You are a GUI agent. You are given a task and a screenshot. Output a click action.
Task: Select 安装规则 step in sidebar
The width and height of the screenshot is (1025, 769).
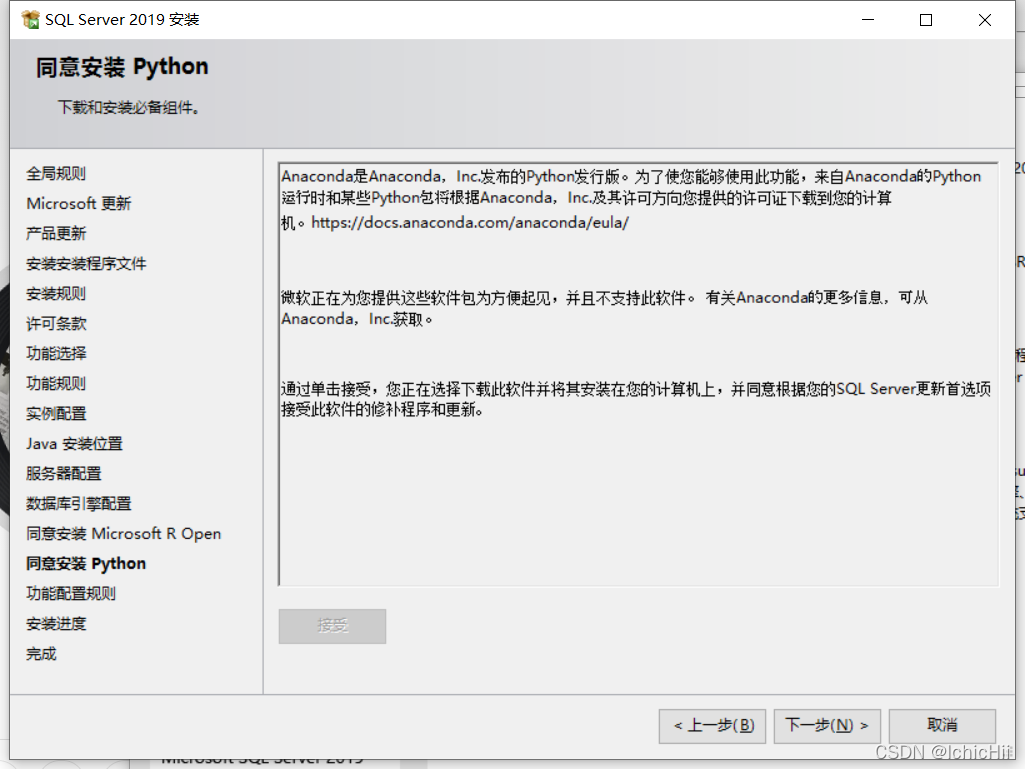[56, 294]
